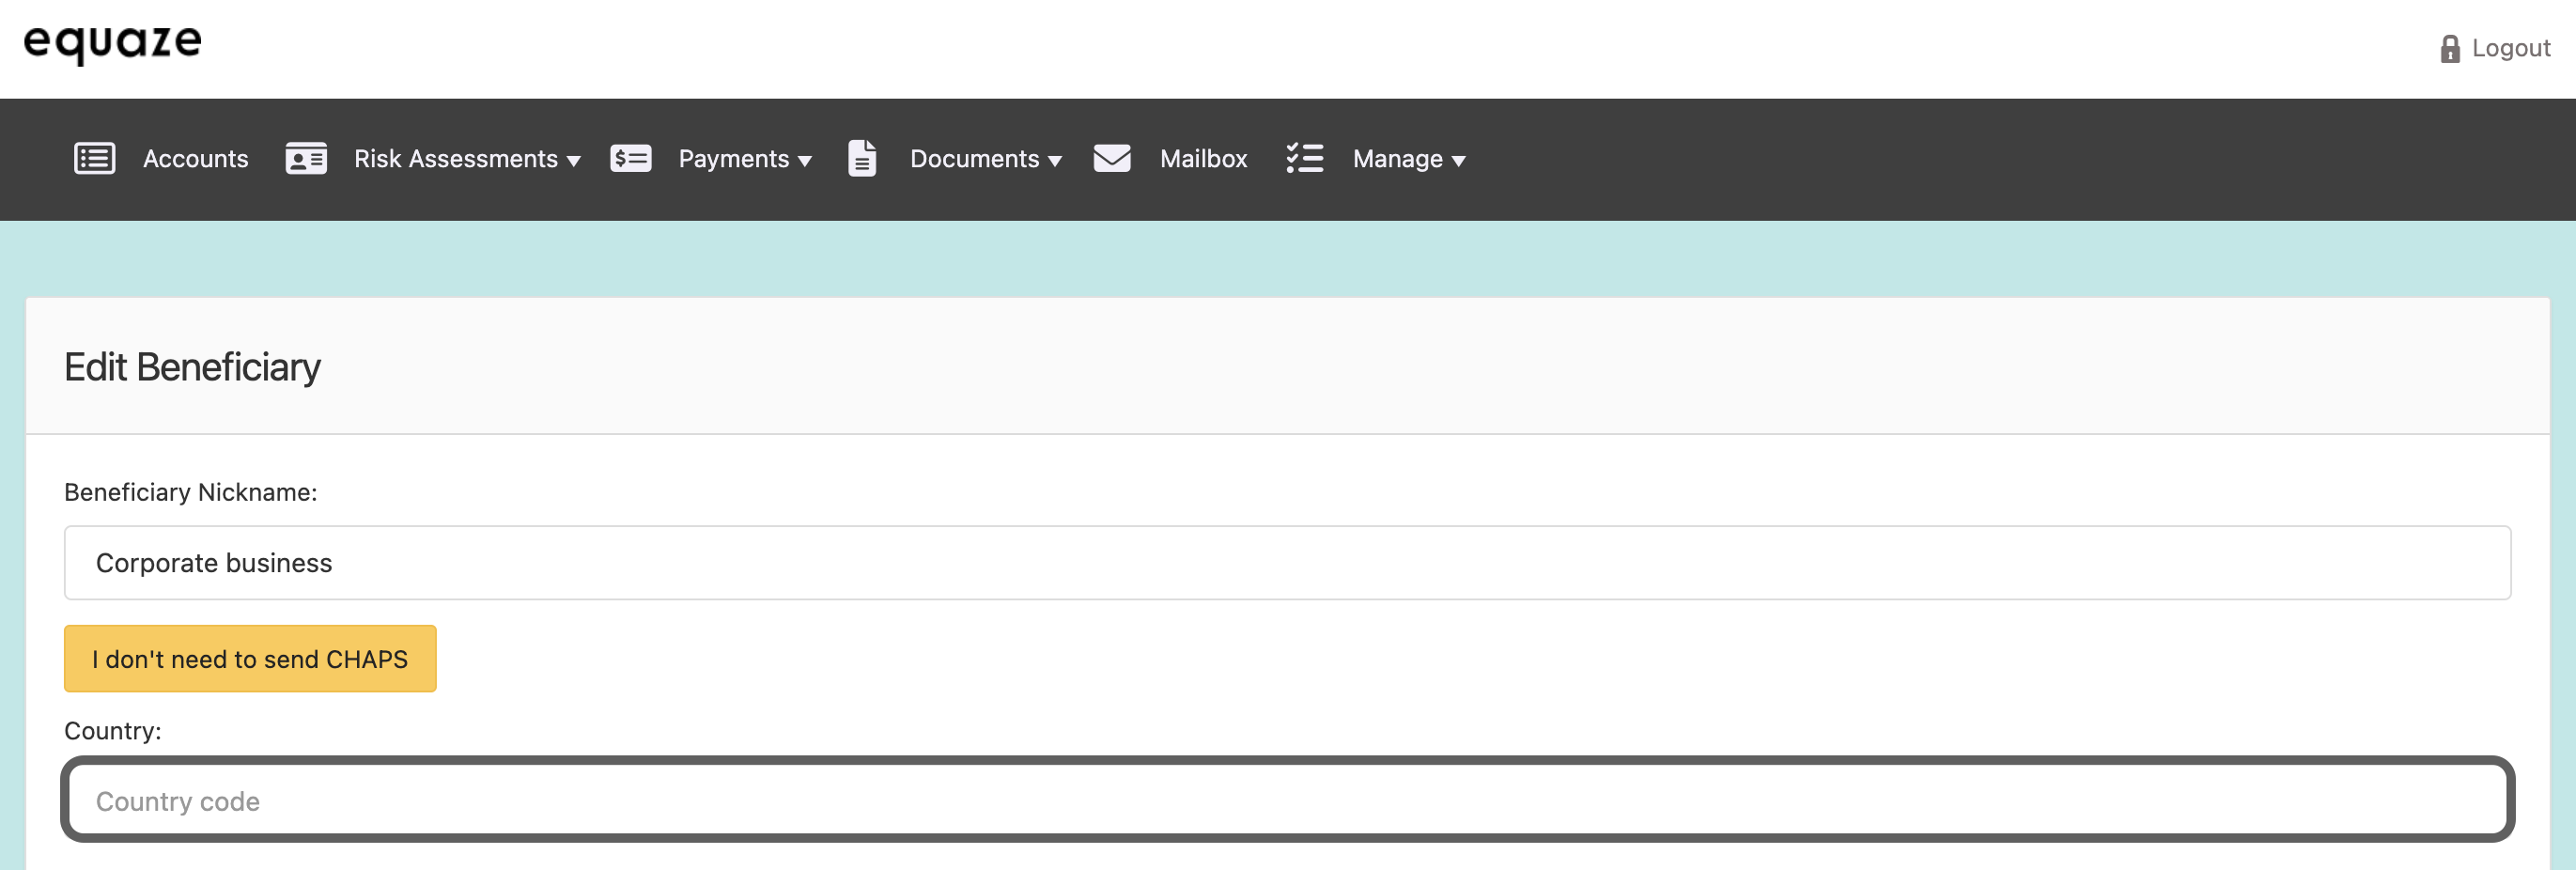This screenshot has width=2576, height=870.
Task: Open the Accounts menu item text
Action: coord(196,159)
